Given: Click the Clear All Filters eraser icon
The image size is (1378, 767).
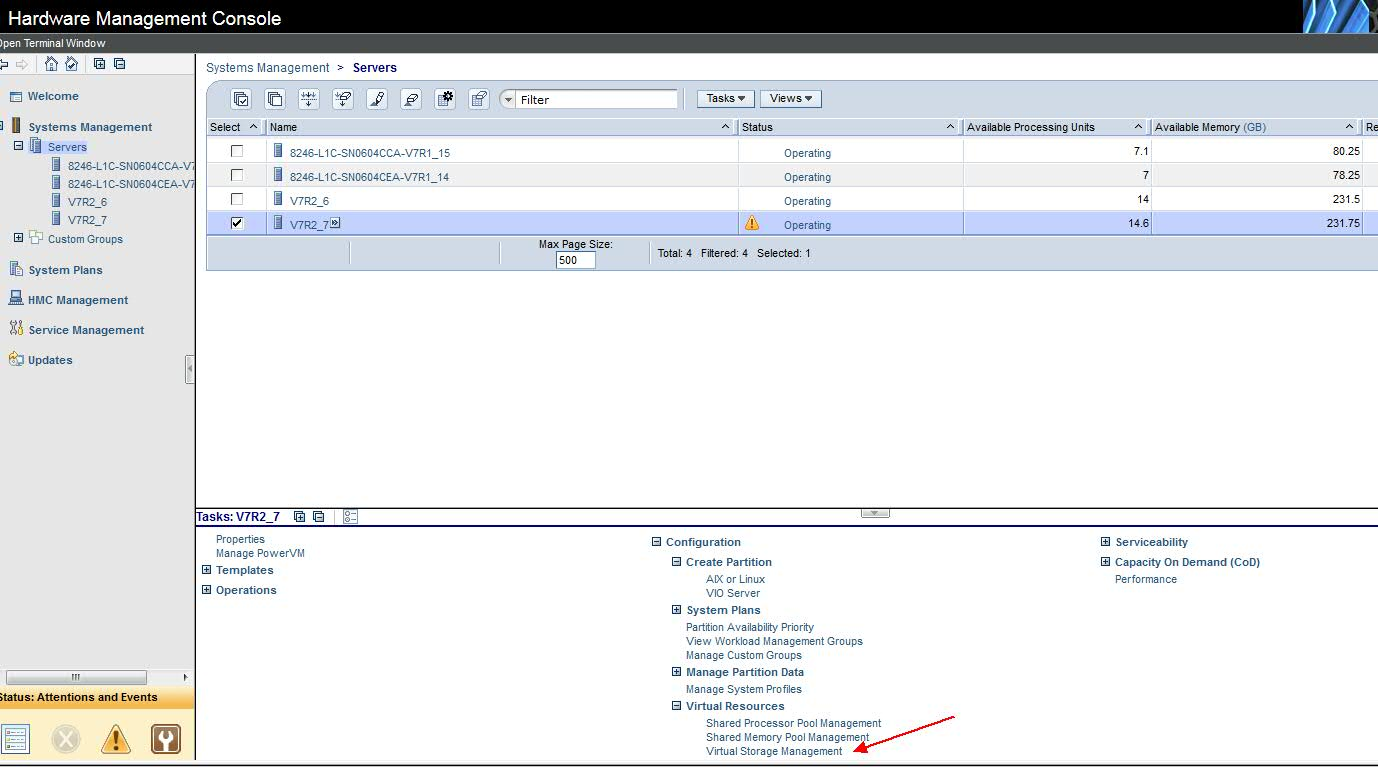Looking at the screenshot, I should coord(411,99).
